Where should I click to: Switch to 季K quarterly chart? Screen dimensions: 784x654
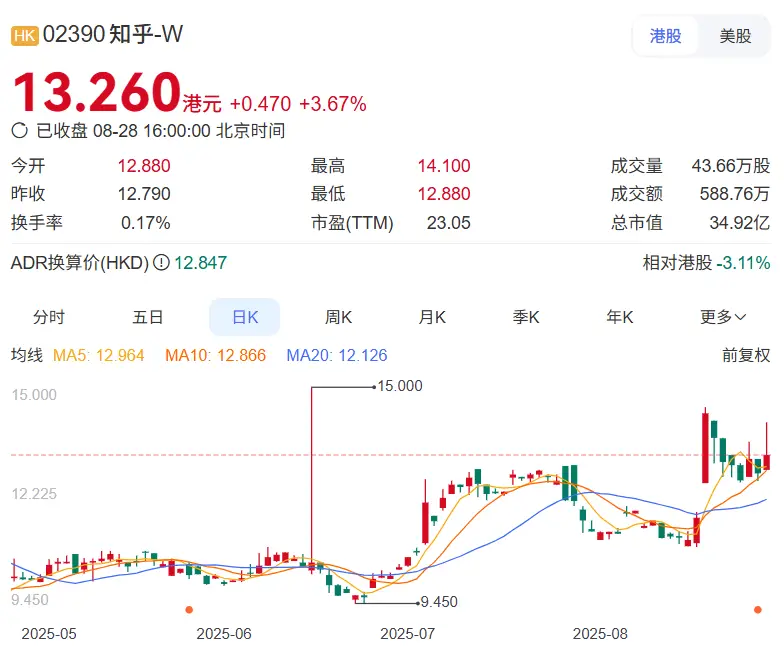[x=526, y=317]
